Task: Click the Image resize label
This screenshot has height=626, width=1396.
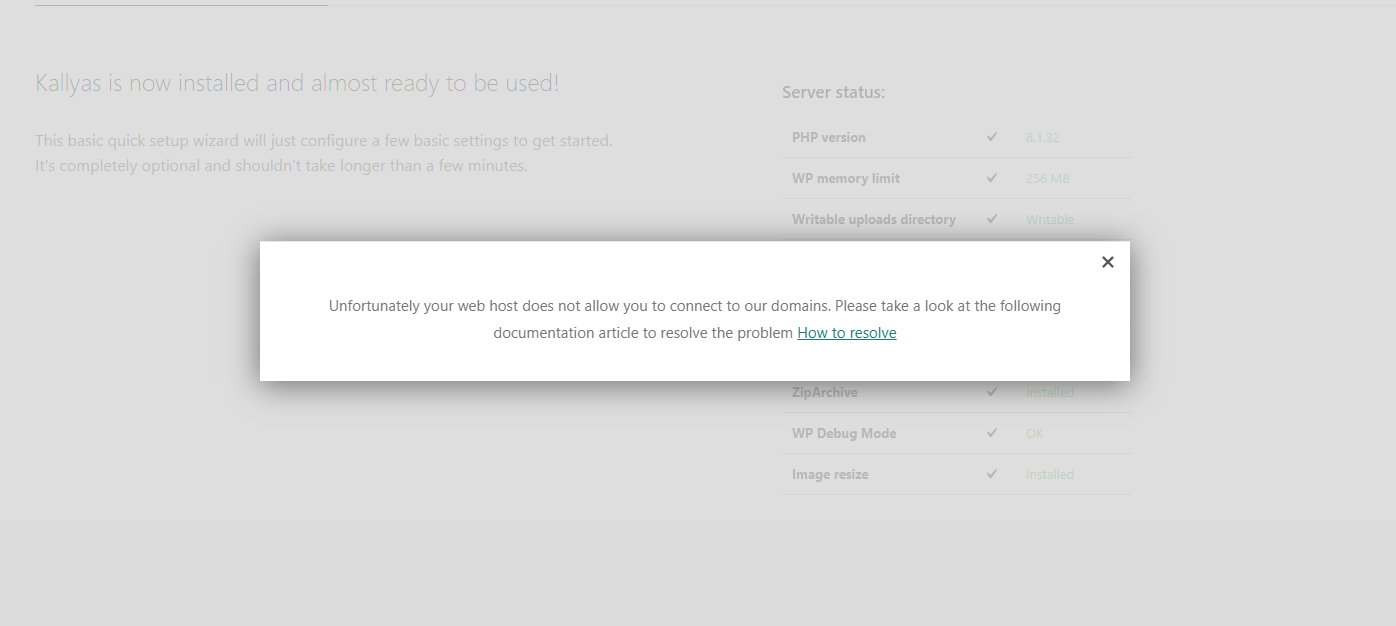Action: [x=830, y=474]
